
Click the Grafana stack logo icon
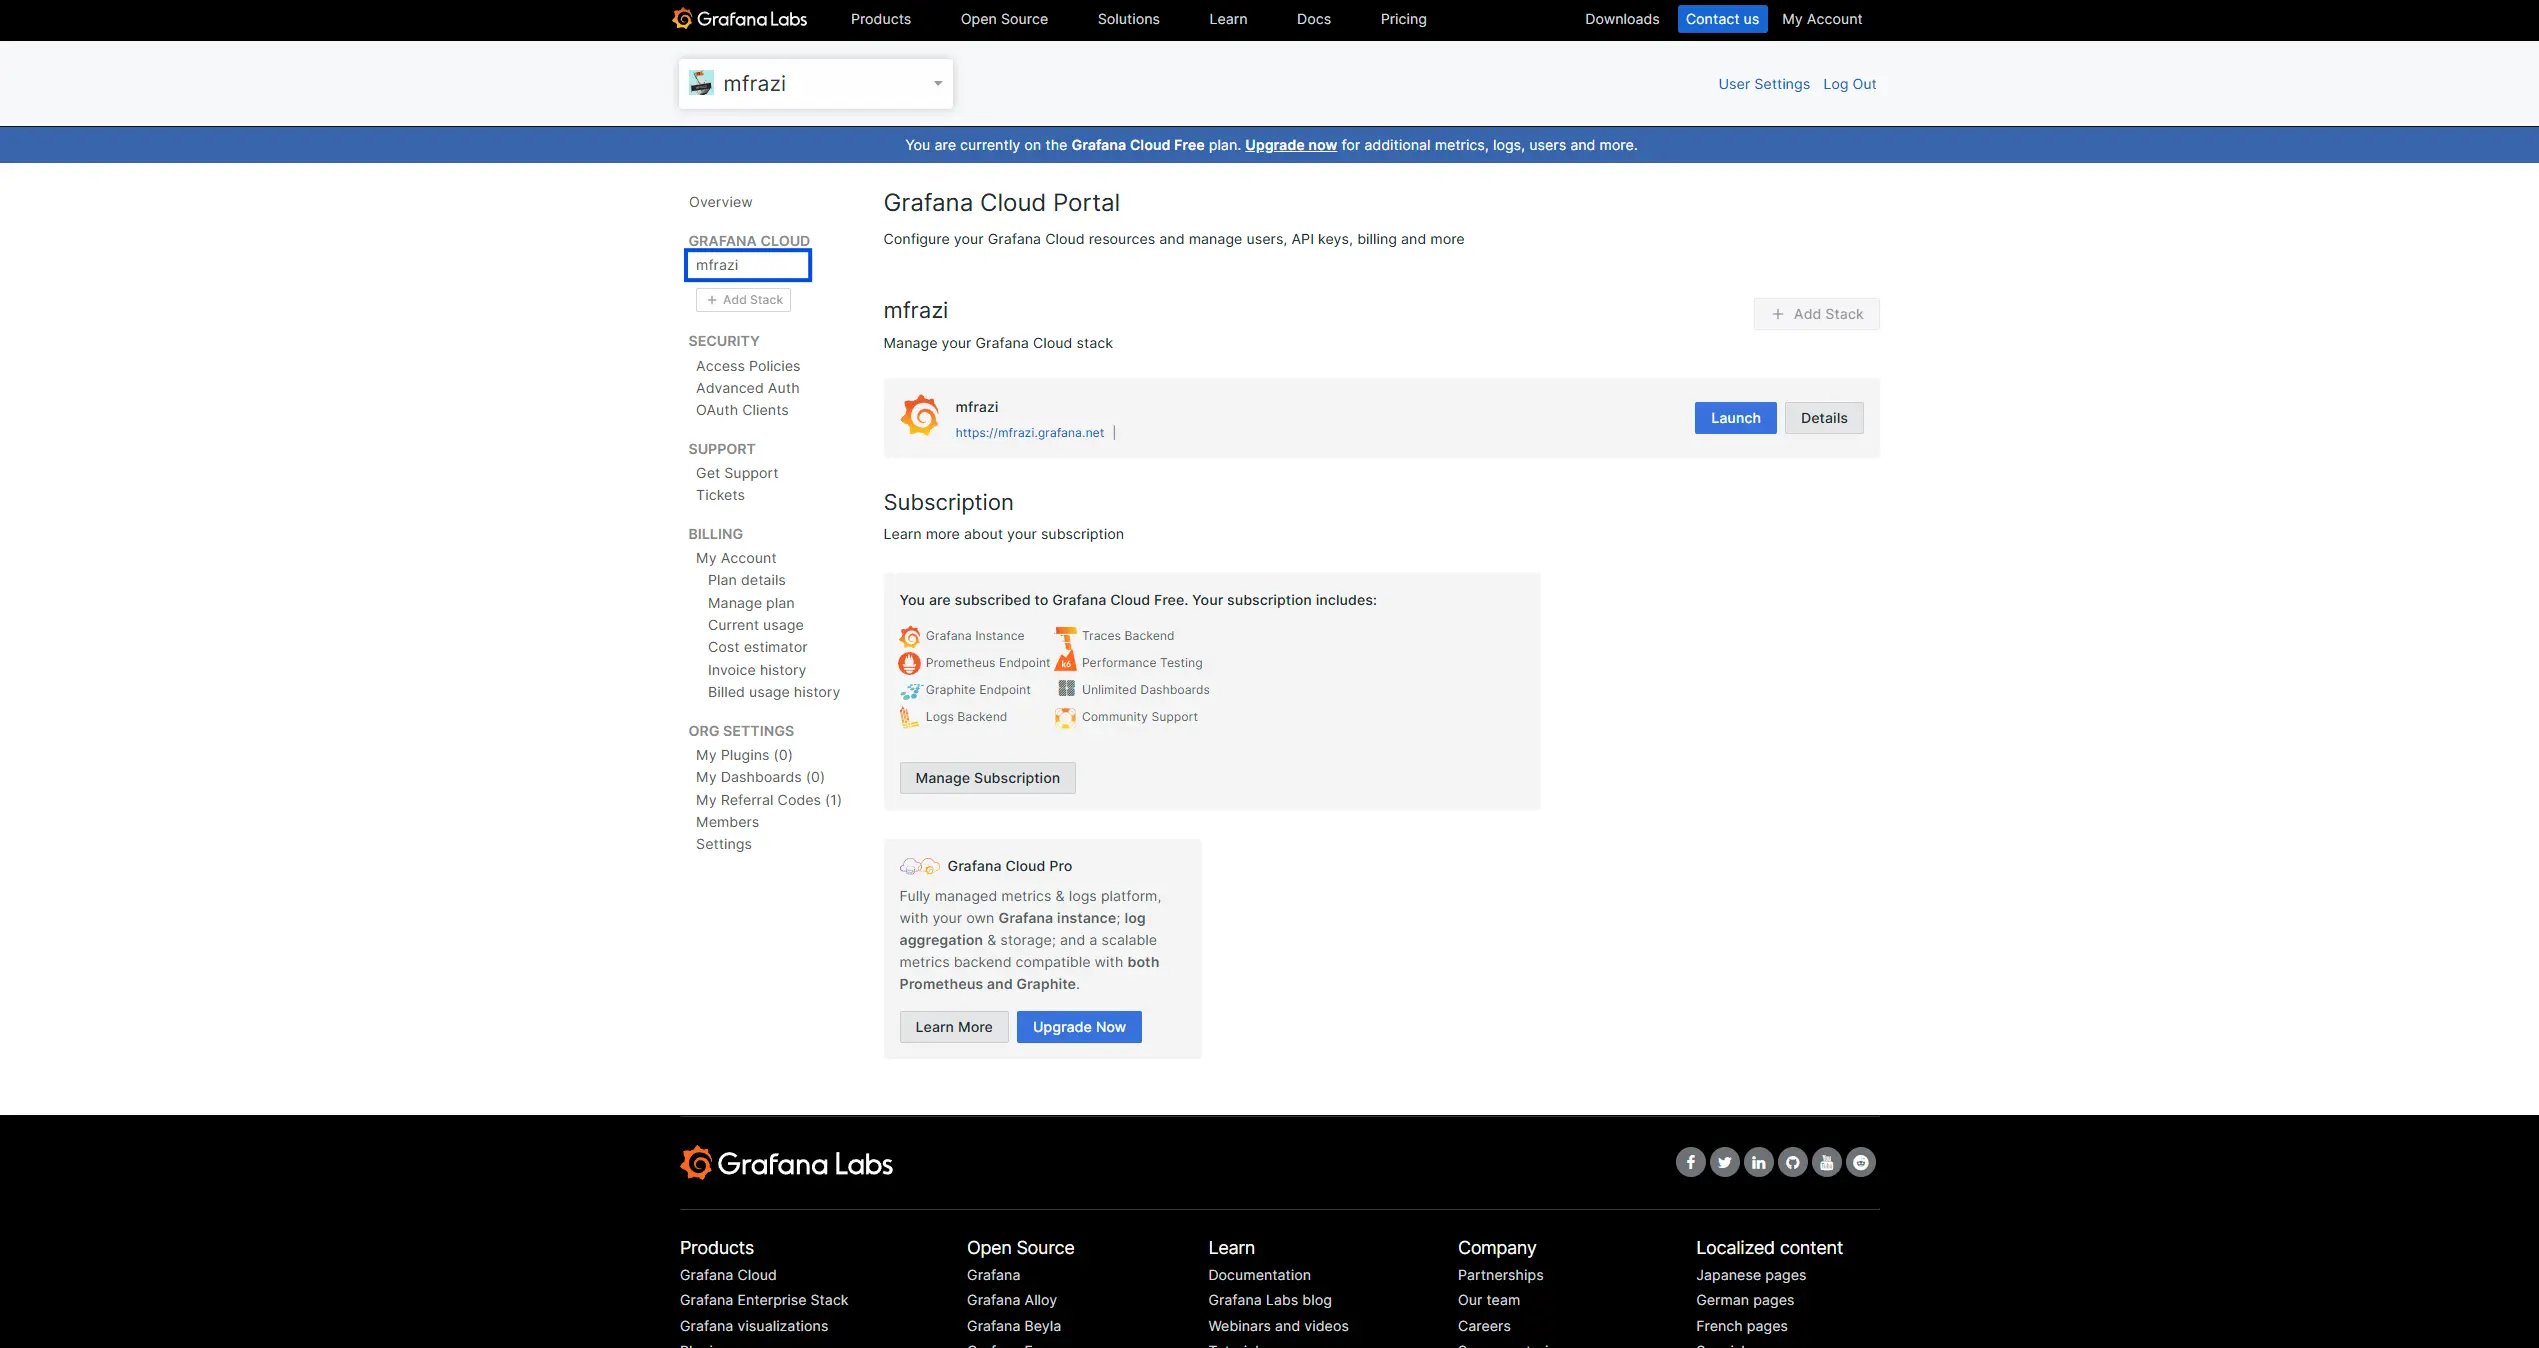click(x=919, y=416)
